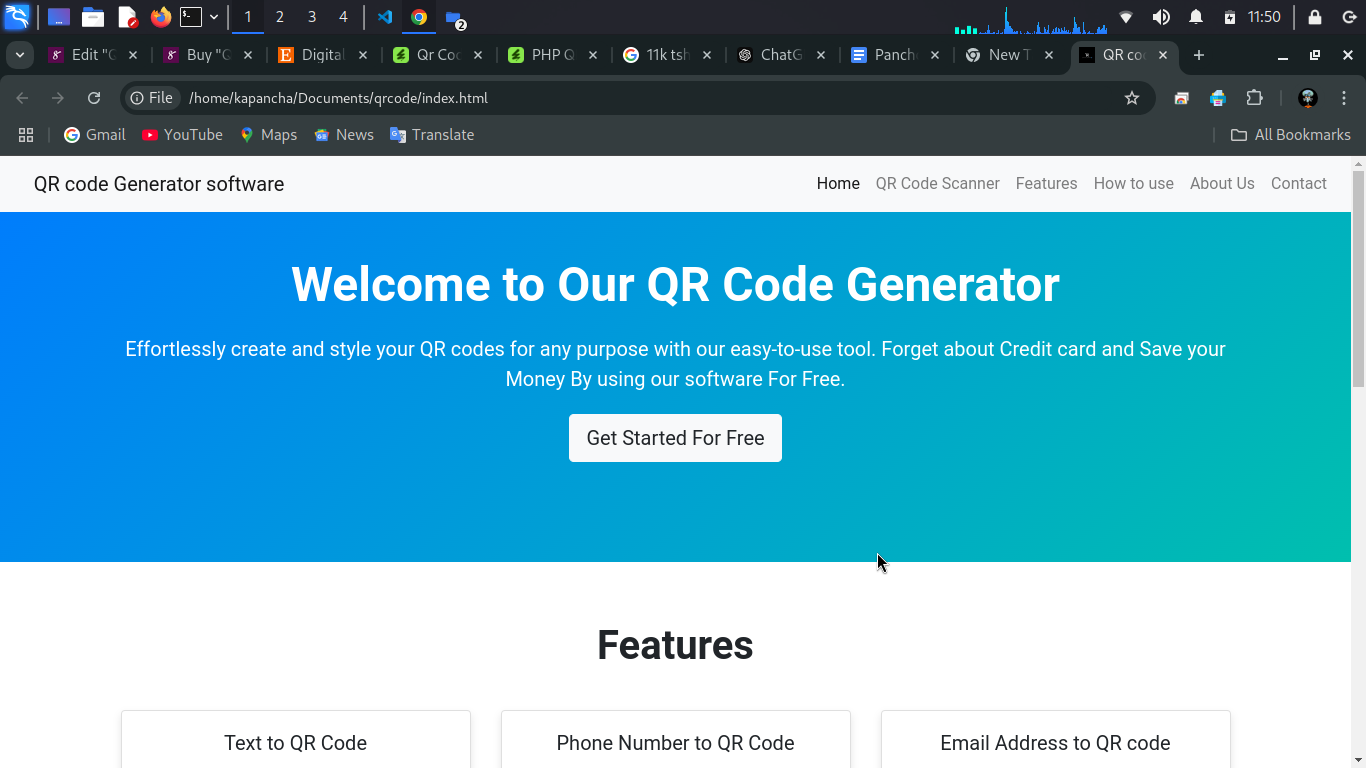1366x768 pixels.
Task: Click the volume icon in the system tray
Action: point(1160,17)
